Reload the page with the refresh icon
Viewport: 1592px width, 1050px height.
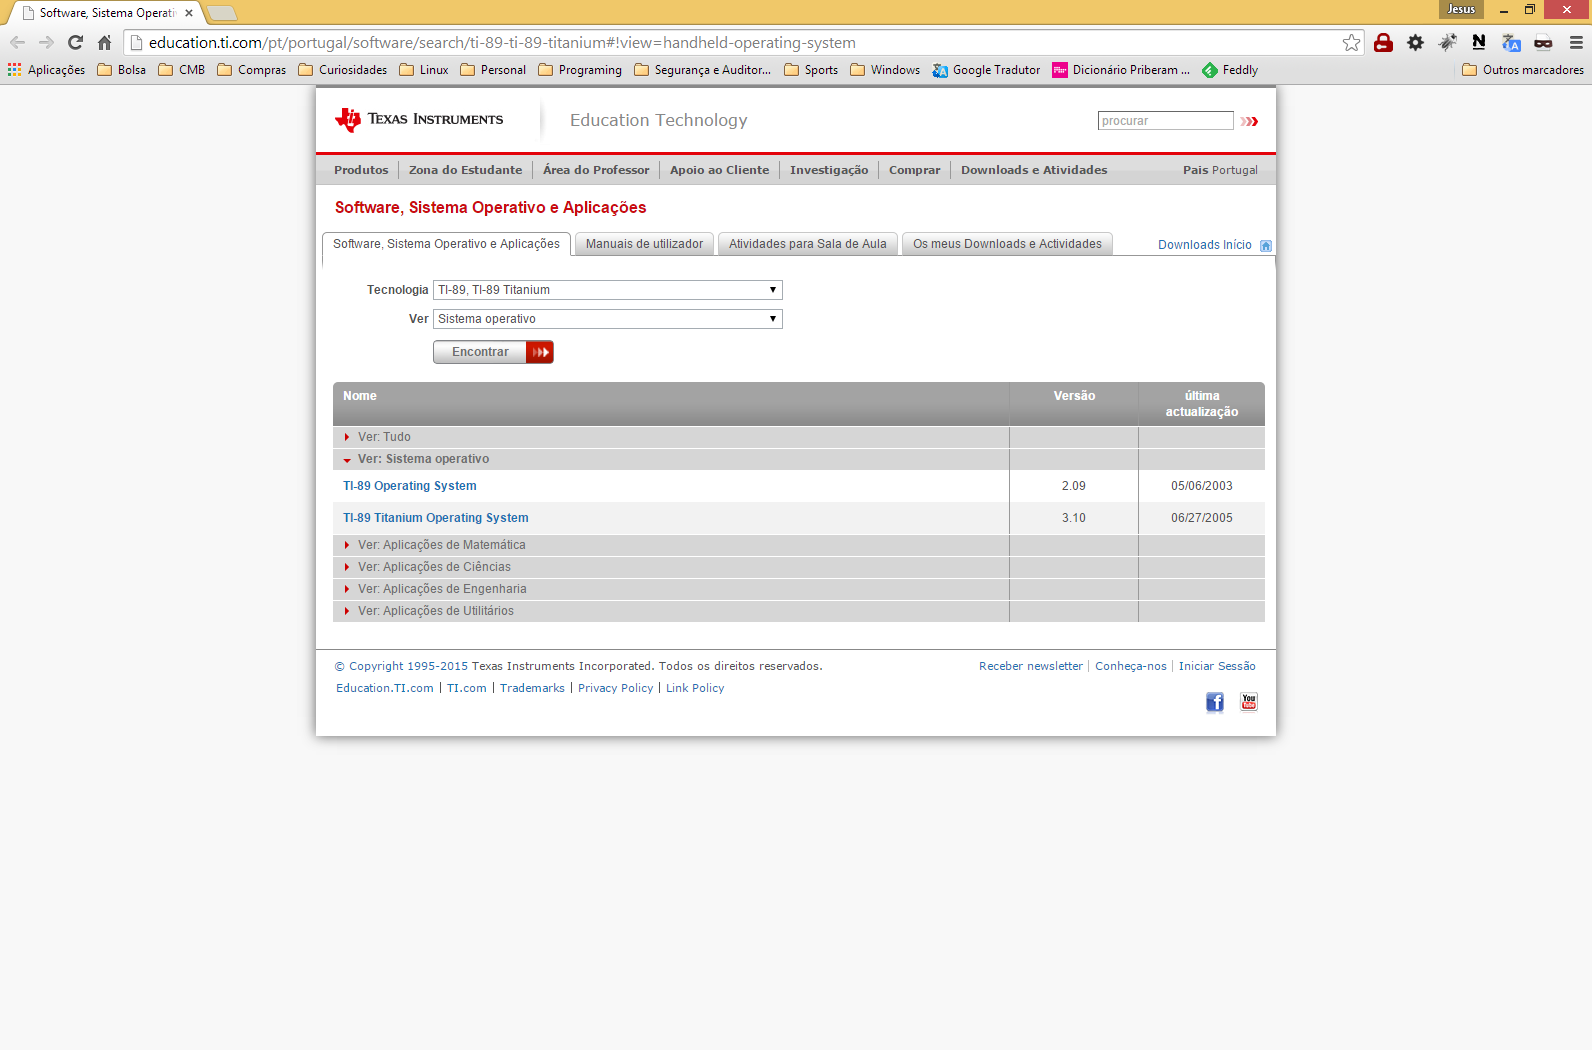coord(75,42)
